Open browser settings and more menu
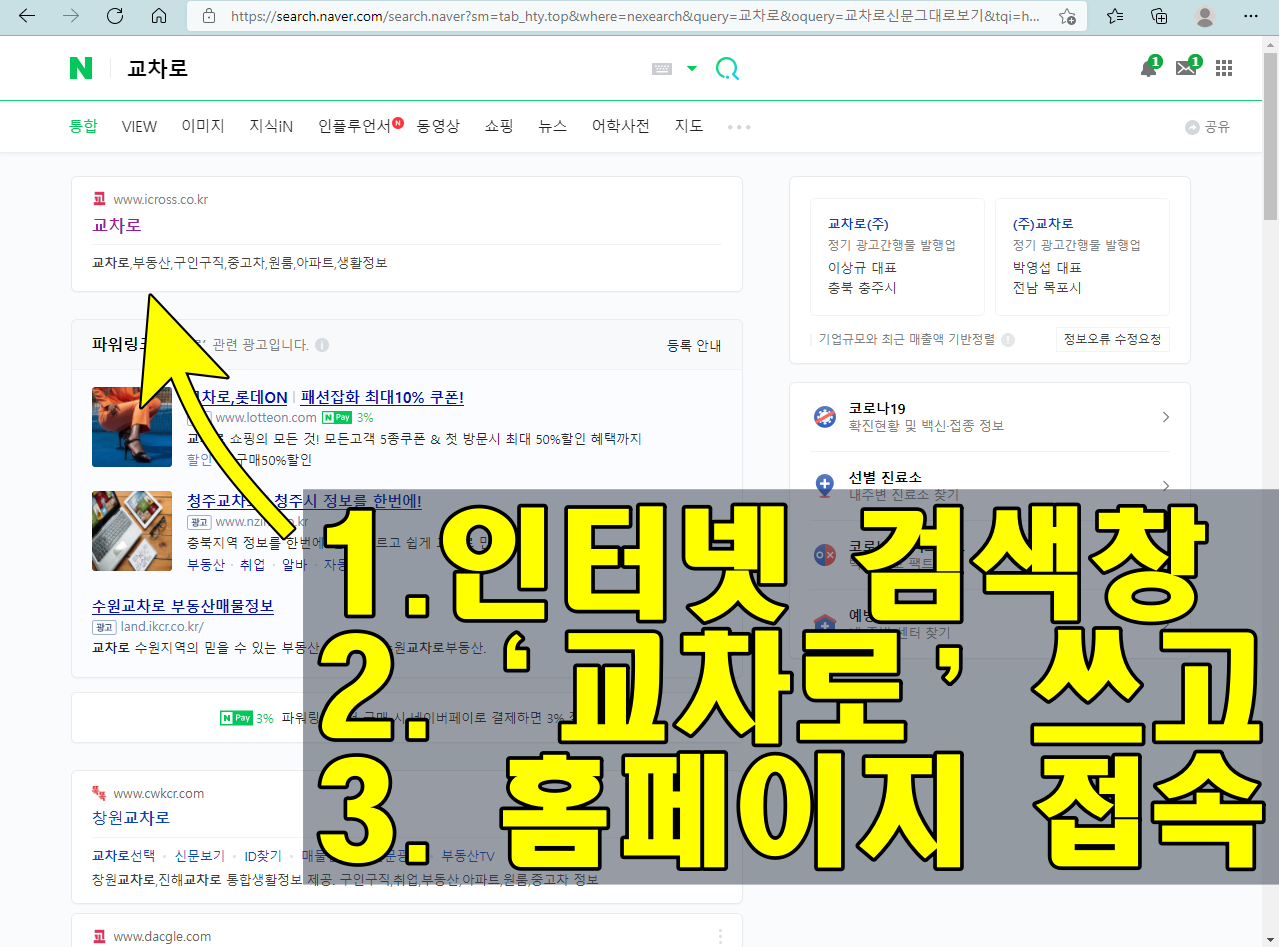The height and width of the screenshot is (947, 1279). click(x=1251, y=16)
